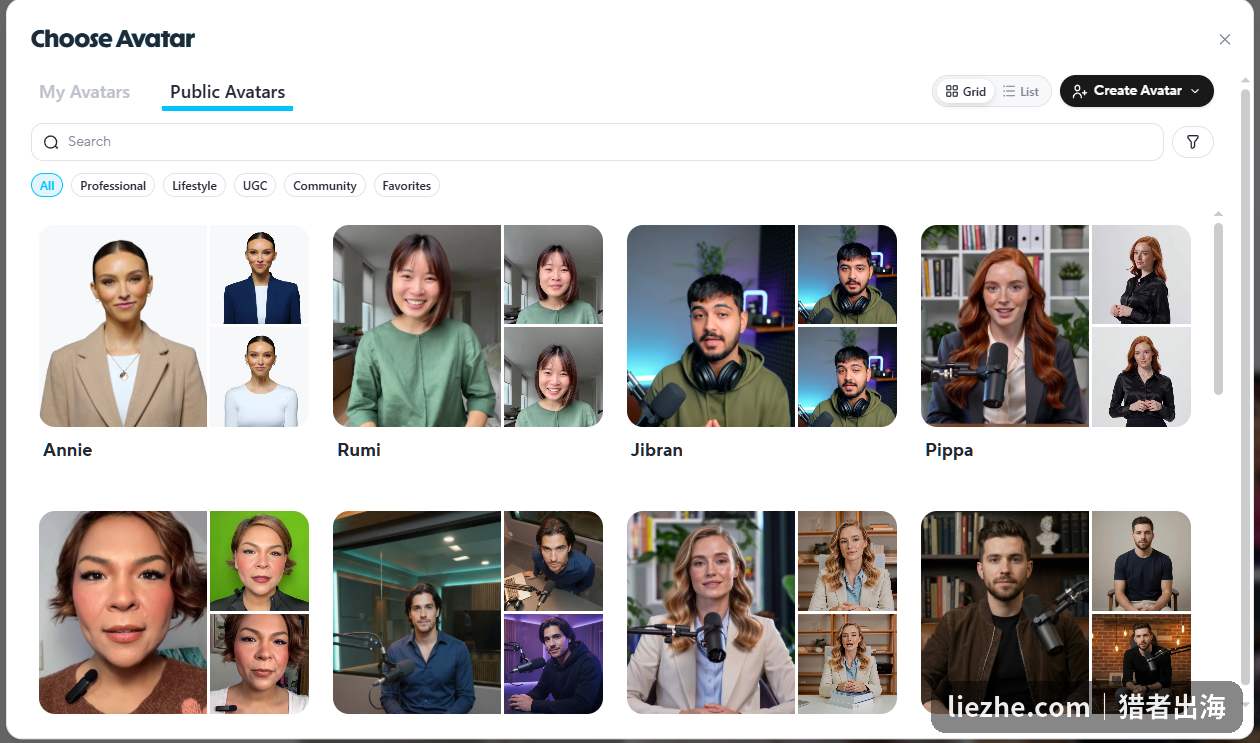Viewport: 1260px width, 743px height.
Task: Open the My Avatars tab
Action: (85, 91)
